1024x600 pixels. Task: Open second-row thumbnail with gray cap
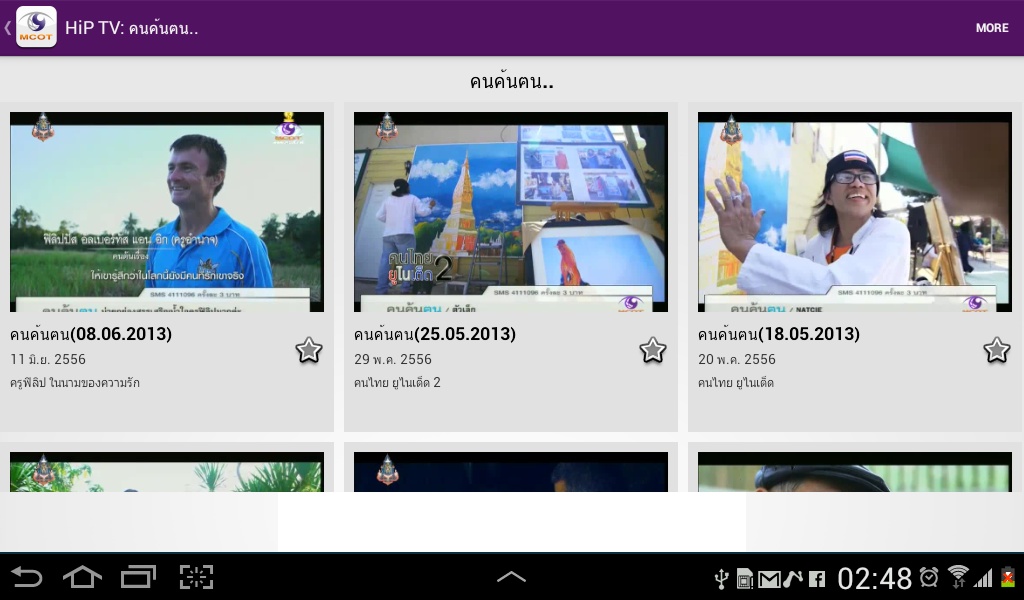(855, 471)
